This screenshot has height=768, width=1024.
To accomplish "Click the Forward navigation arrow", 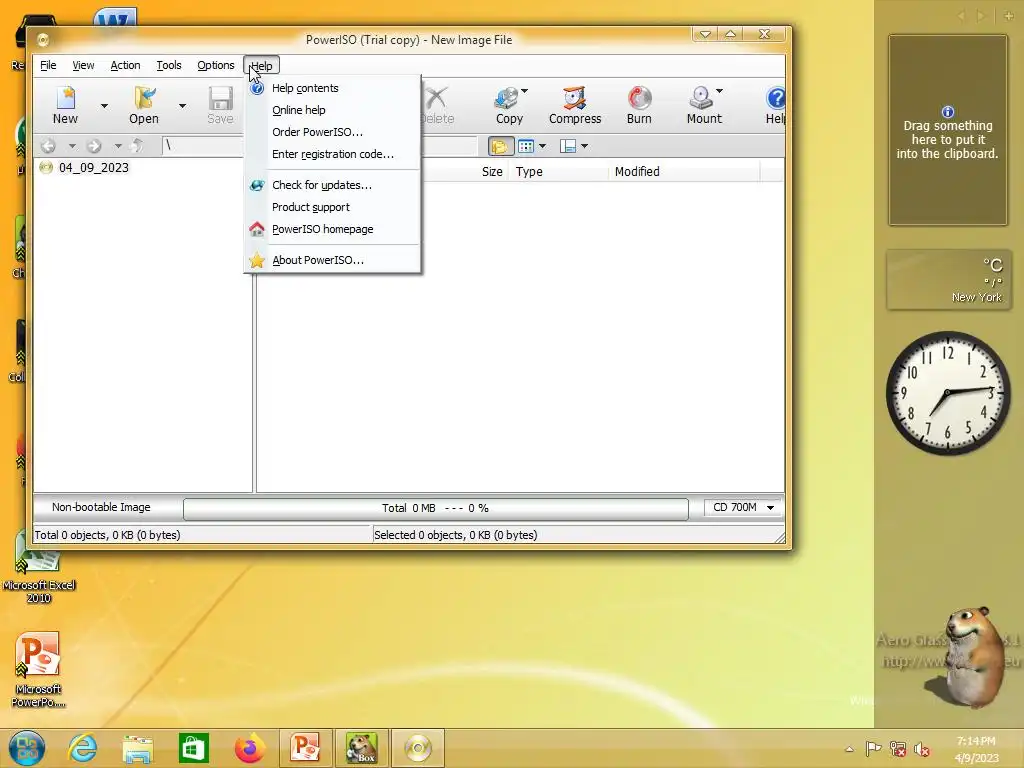I will [94, 146].
